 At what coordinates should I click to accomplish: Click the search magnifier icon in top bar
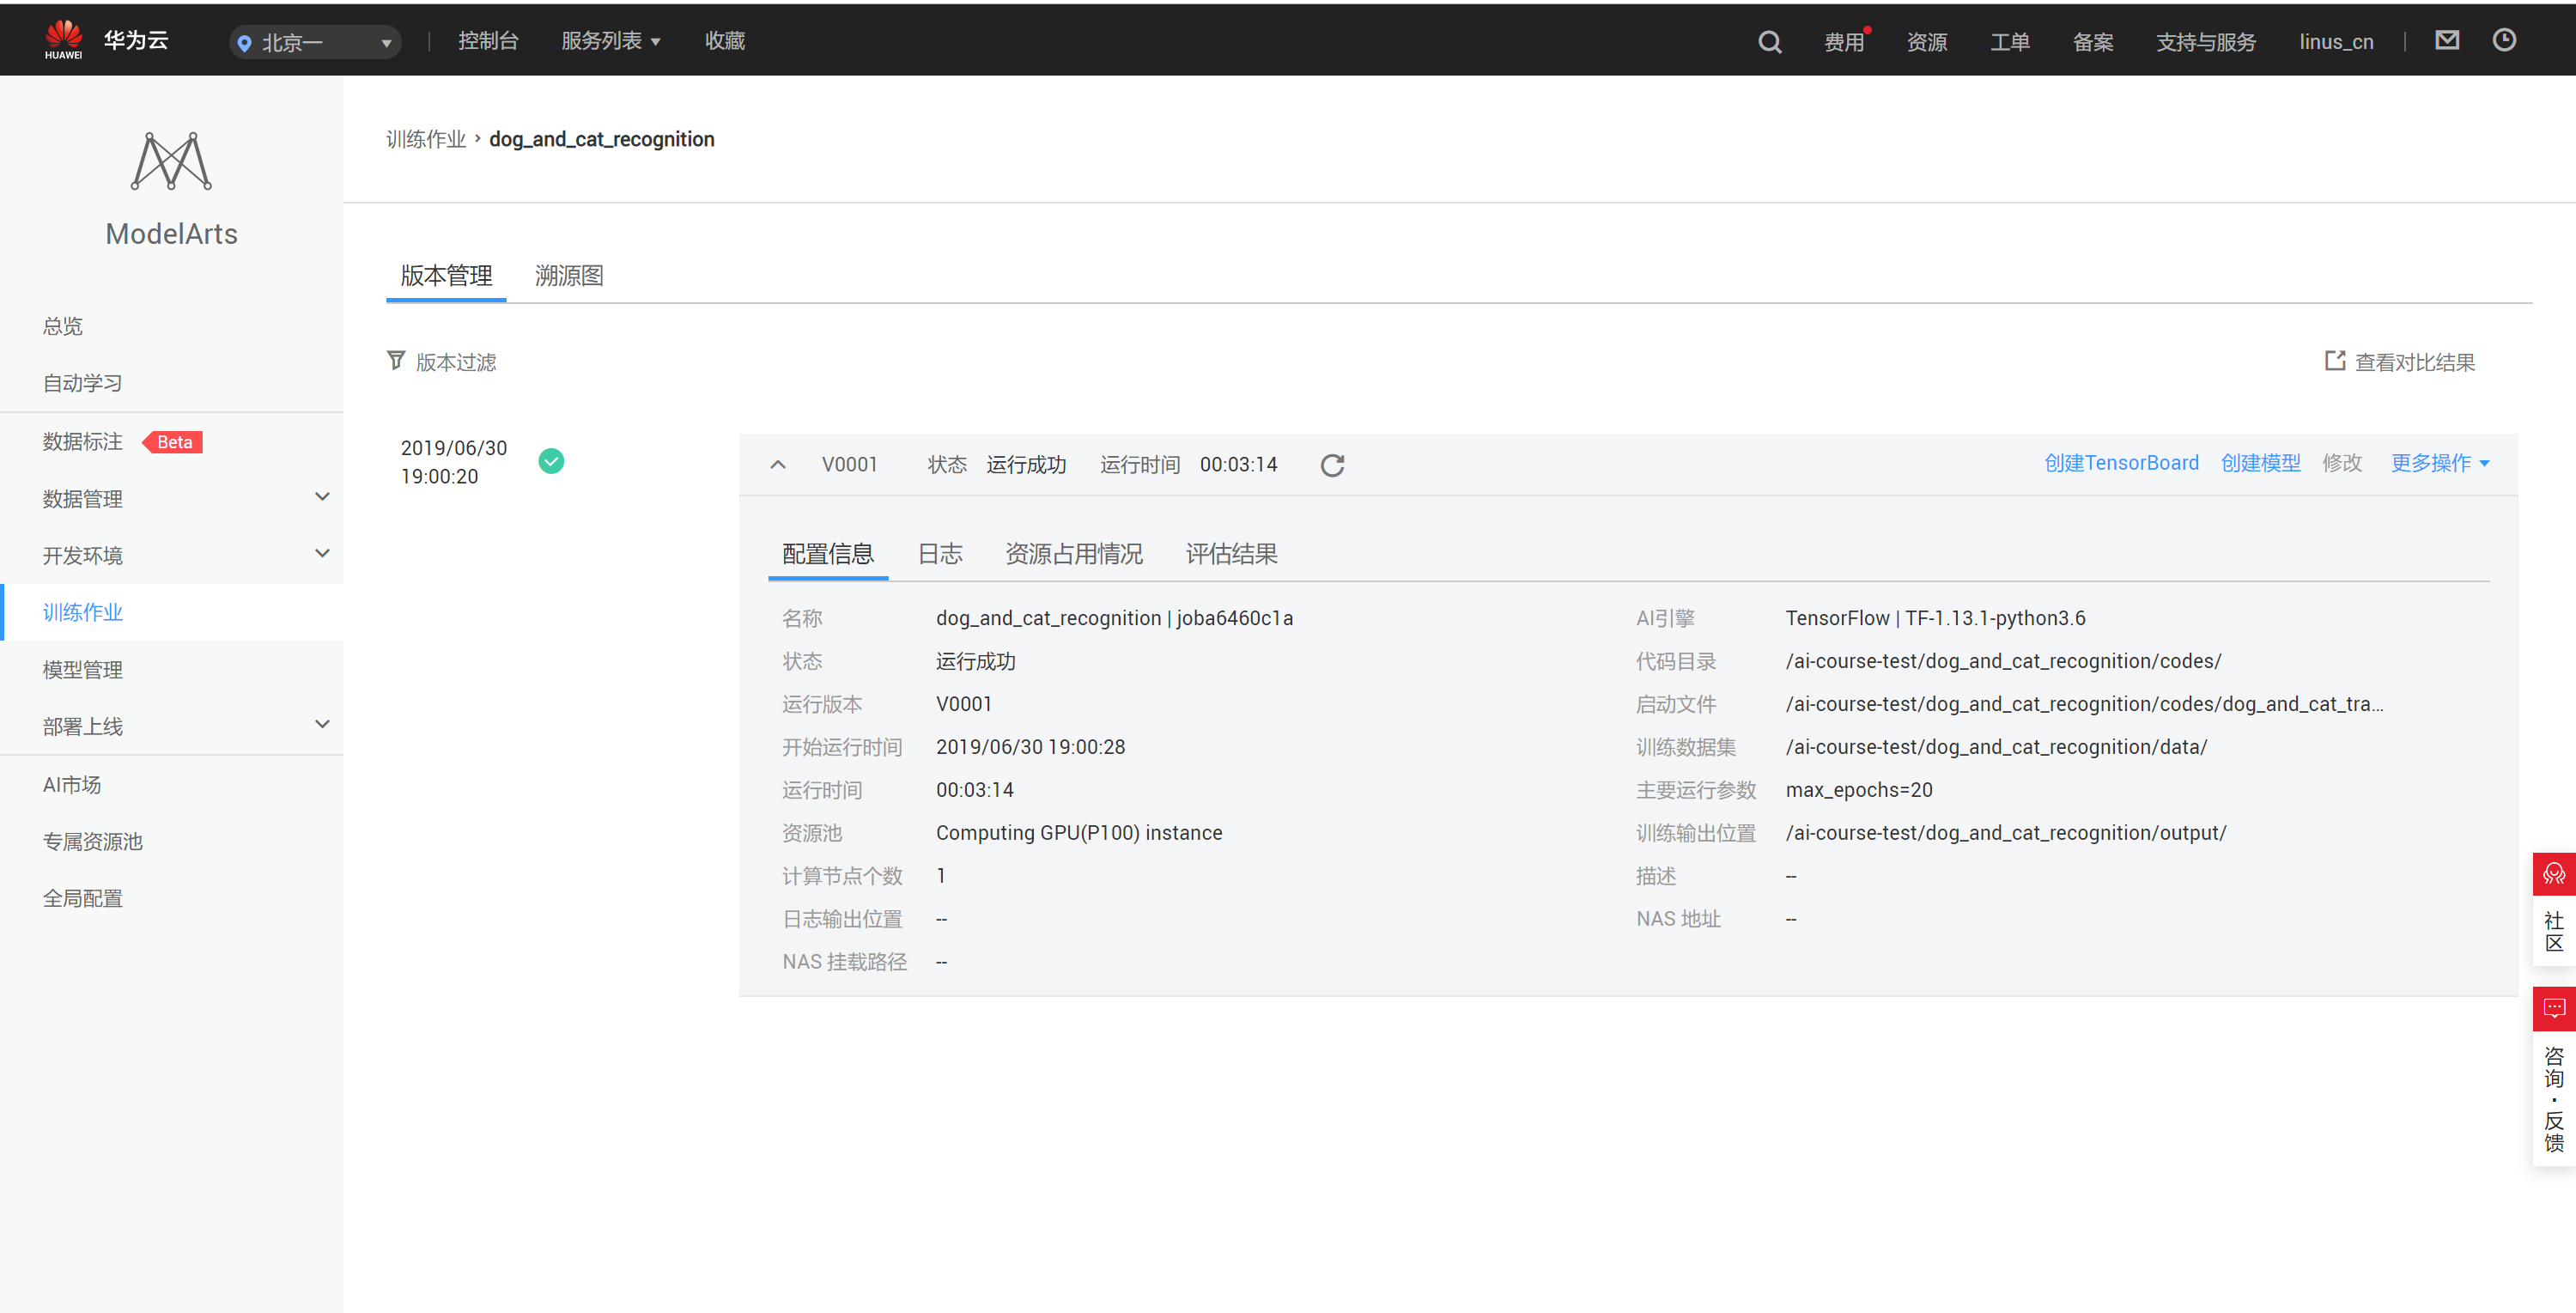click(1769, 41)
